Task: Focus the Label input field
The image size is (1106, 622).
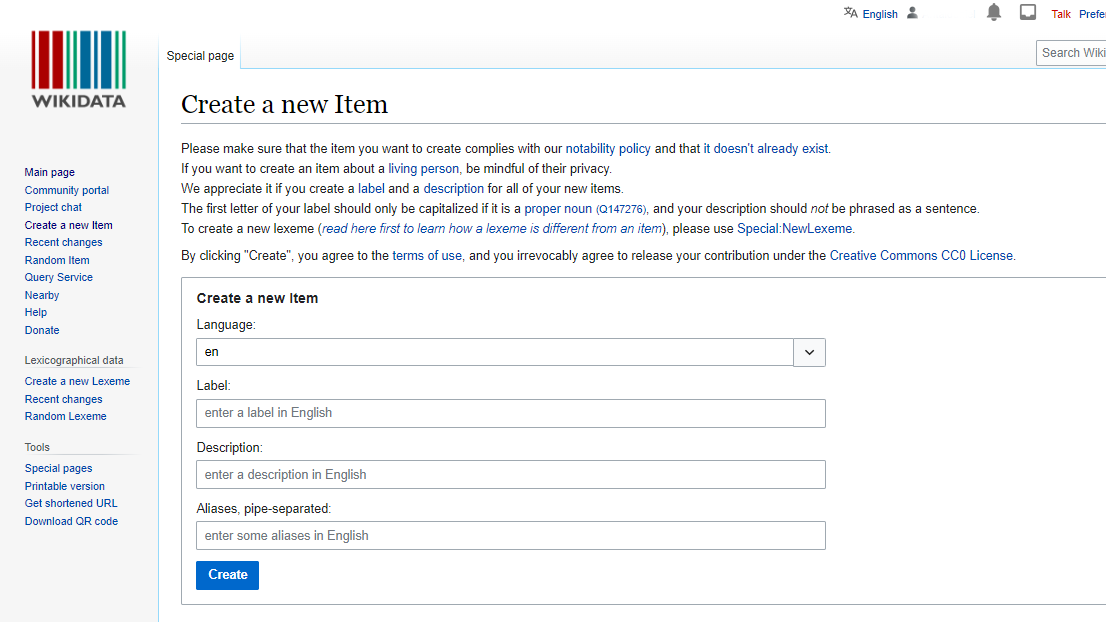Action: point(510,413)
